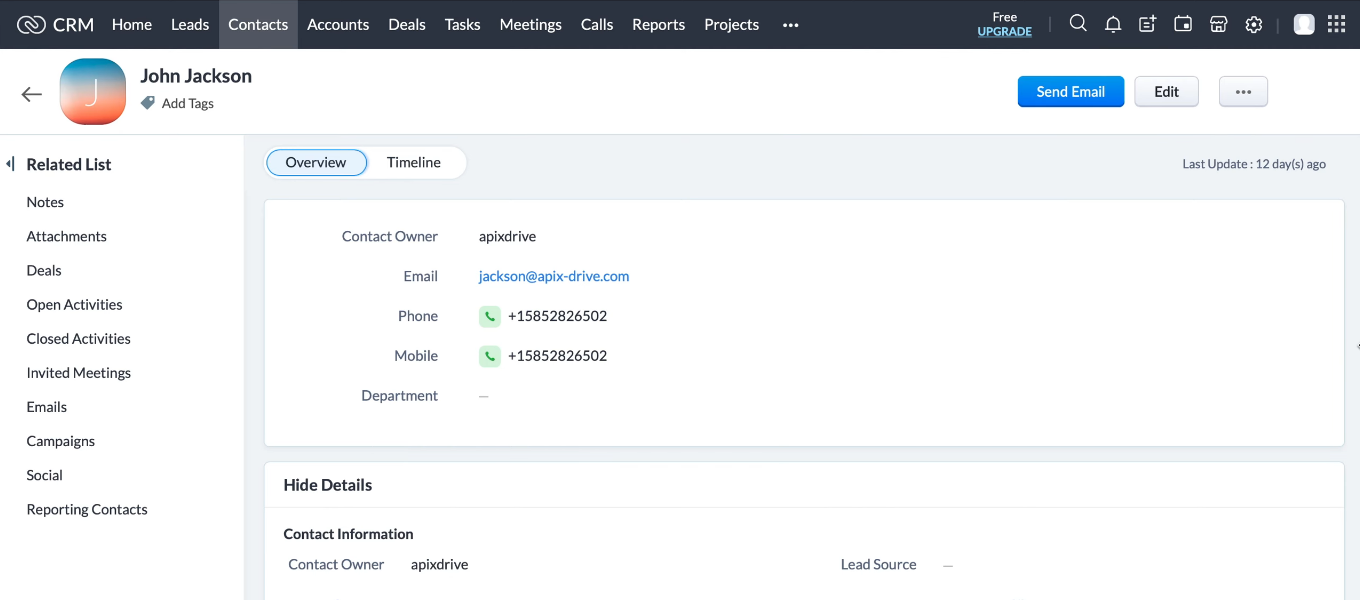Click the Send Email button
The width and height of the screenshot is (1360, 600).
1071,91
